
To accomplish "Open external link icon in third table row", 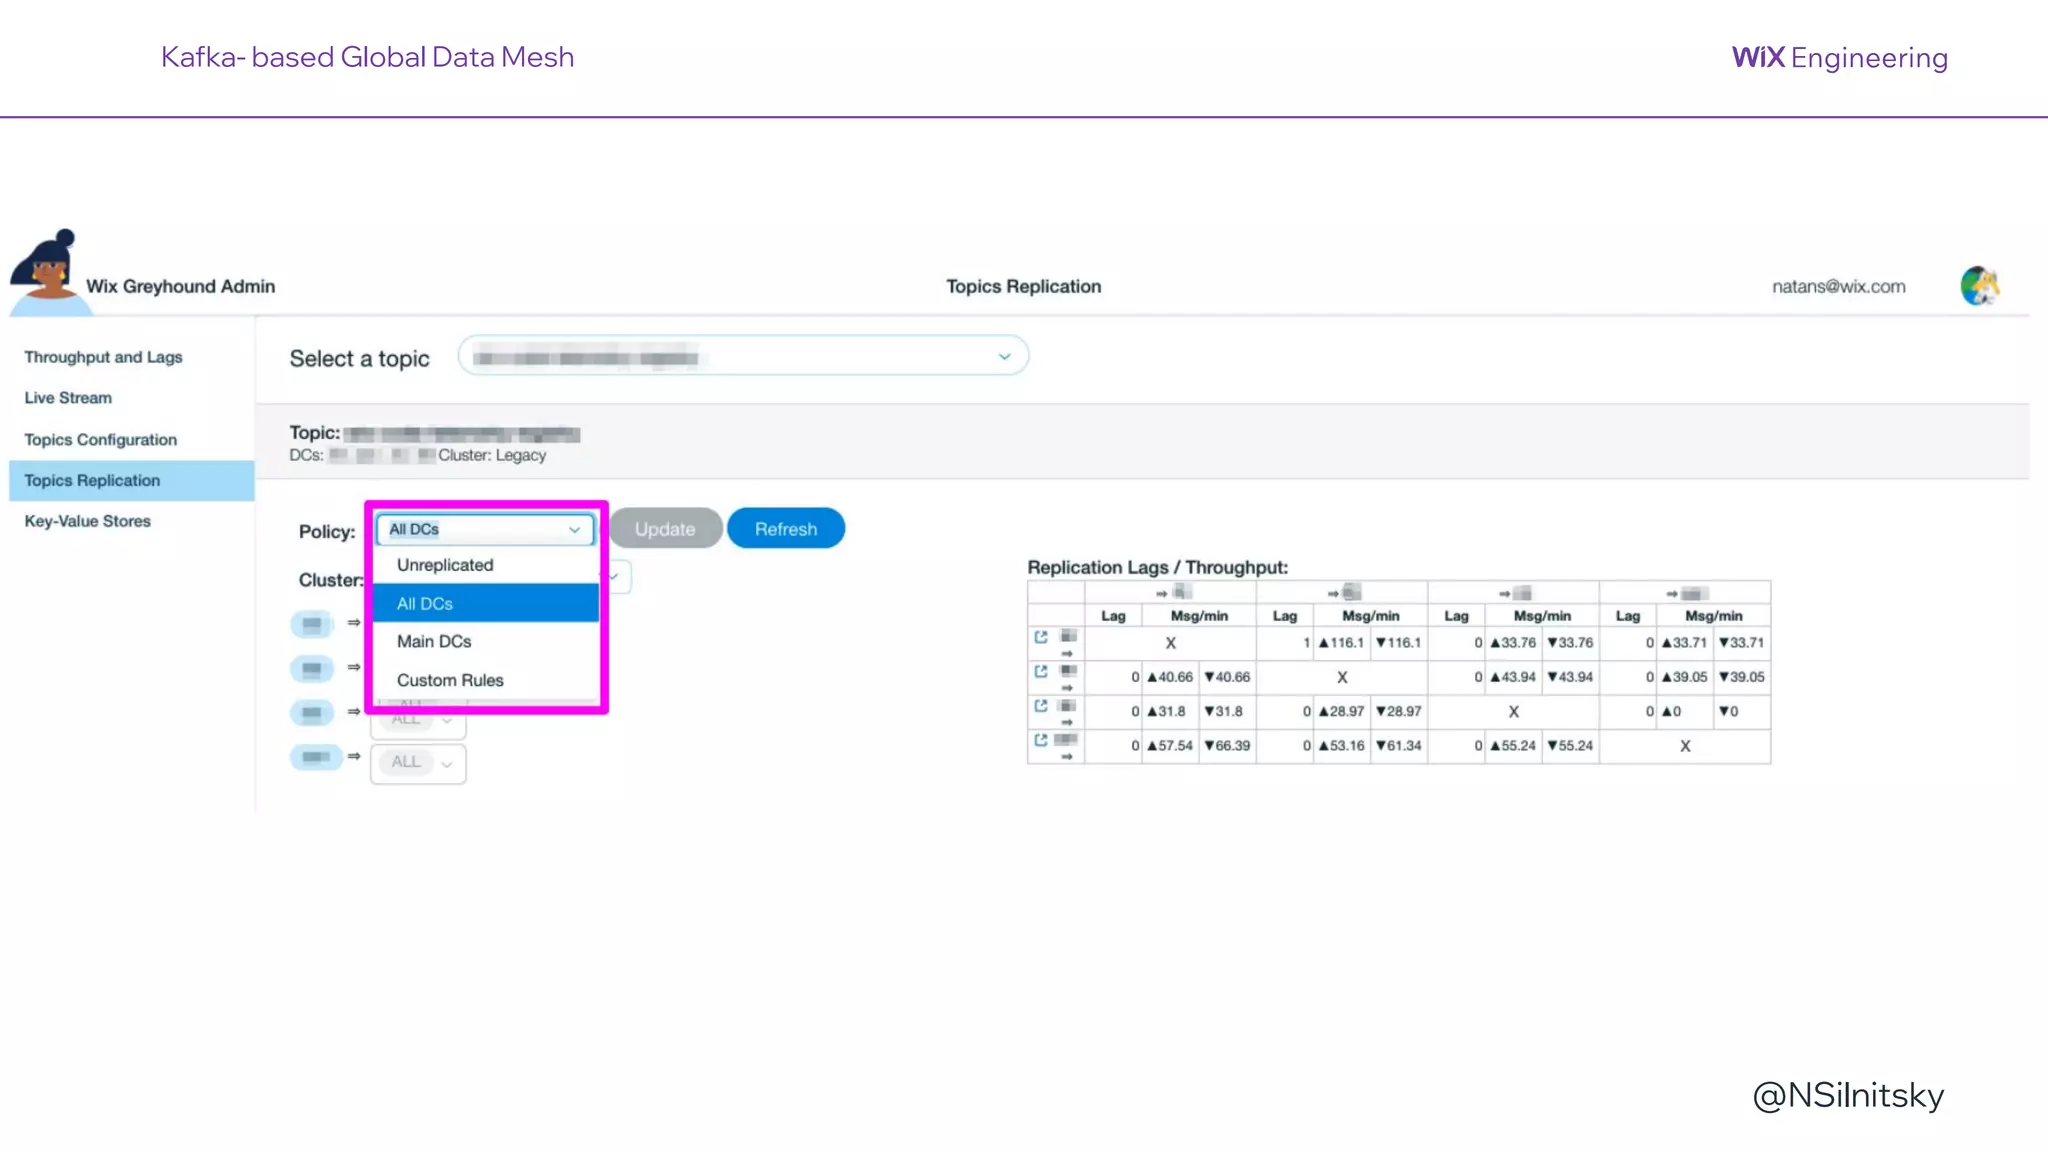I will click(1041, 706).
